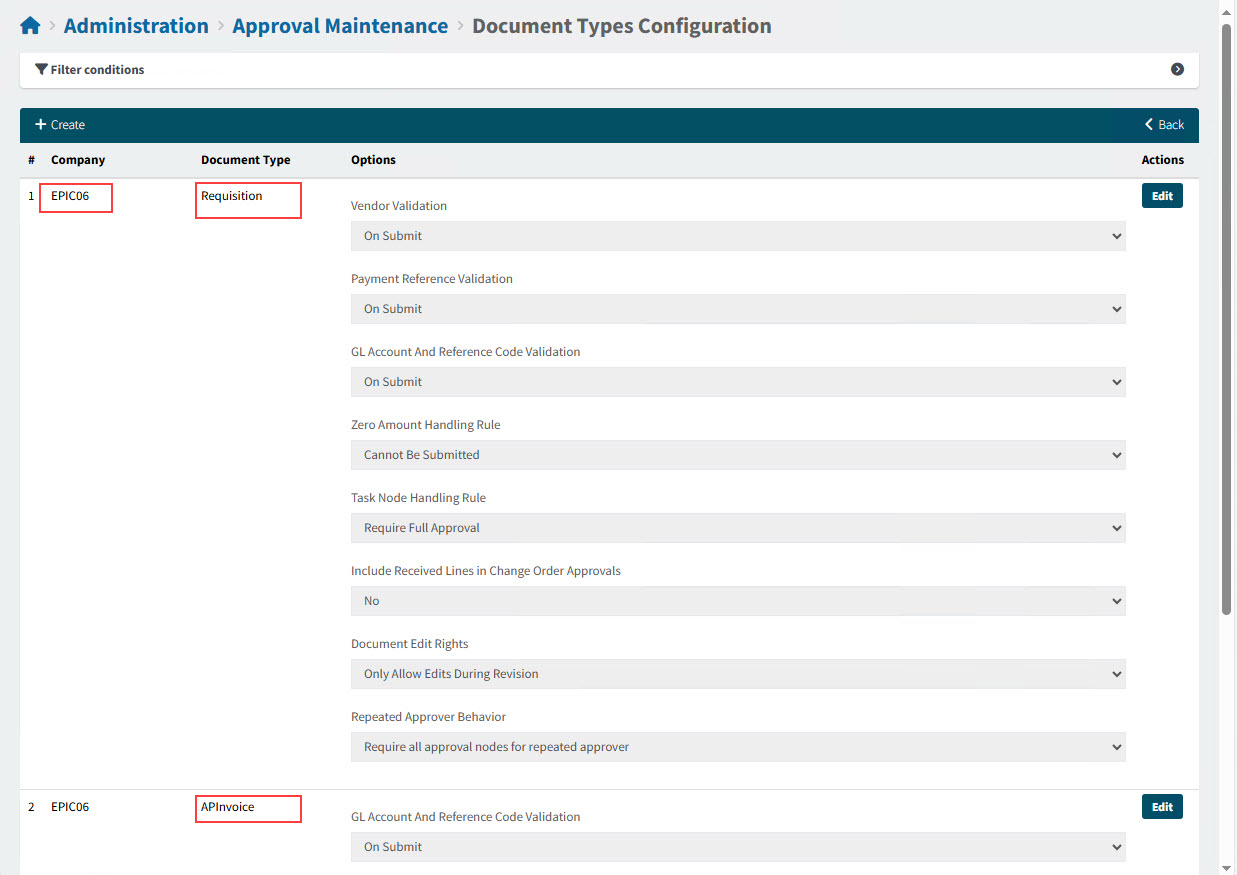Open Include Received Lines dropdown

coord(737,601)
